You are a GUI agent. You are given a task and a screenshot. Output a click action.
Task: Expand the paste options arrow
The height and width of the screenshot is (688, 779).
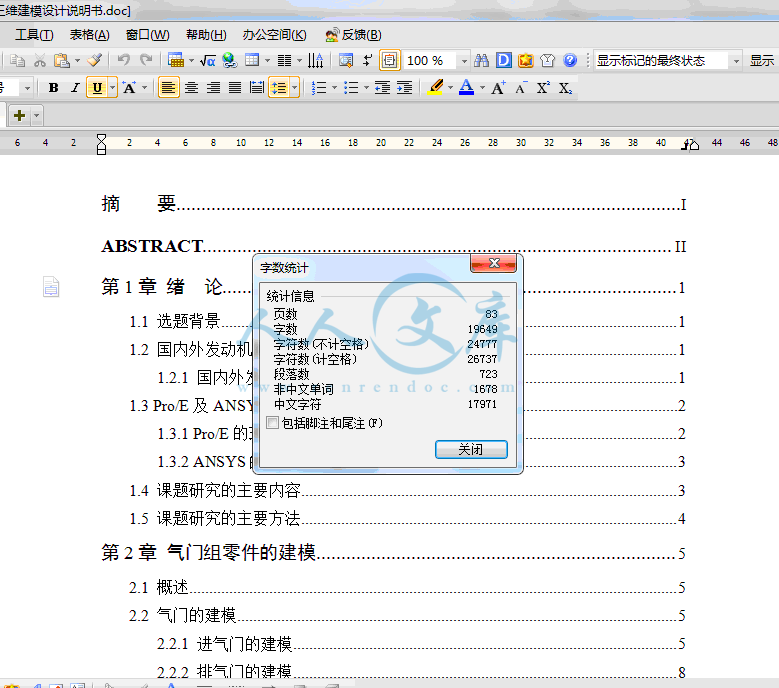pos(78,61)
